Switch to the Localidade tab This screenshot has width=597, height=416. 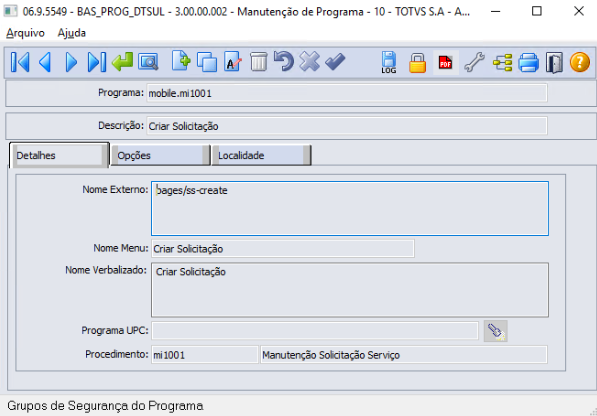coord(261,155)
